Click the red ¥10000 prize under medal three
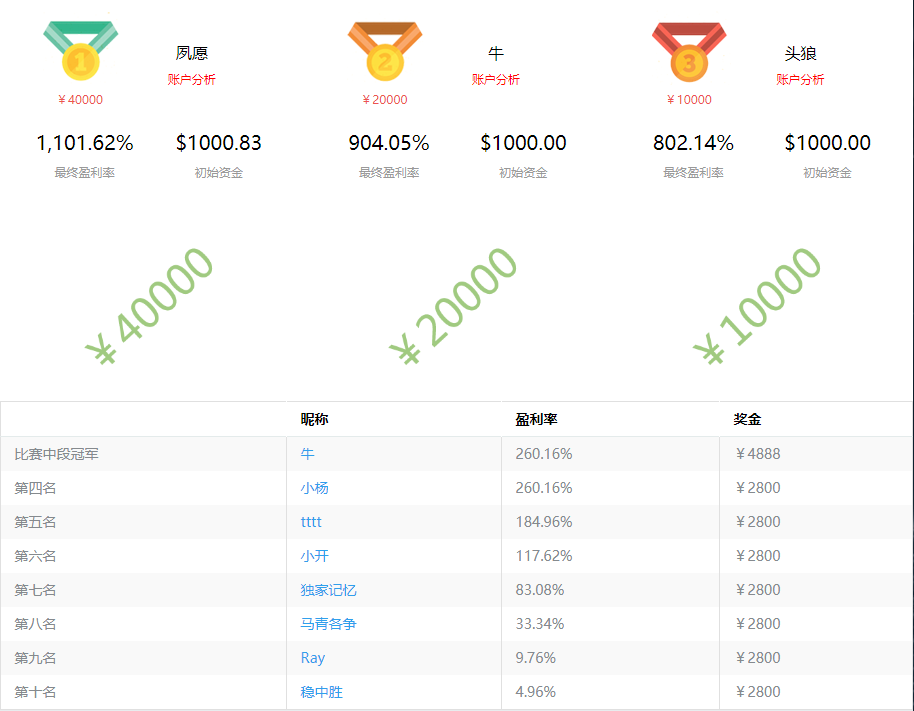This screenshot has width=914, height=711. [x=689, y=100]
